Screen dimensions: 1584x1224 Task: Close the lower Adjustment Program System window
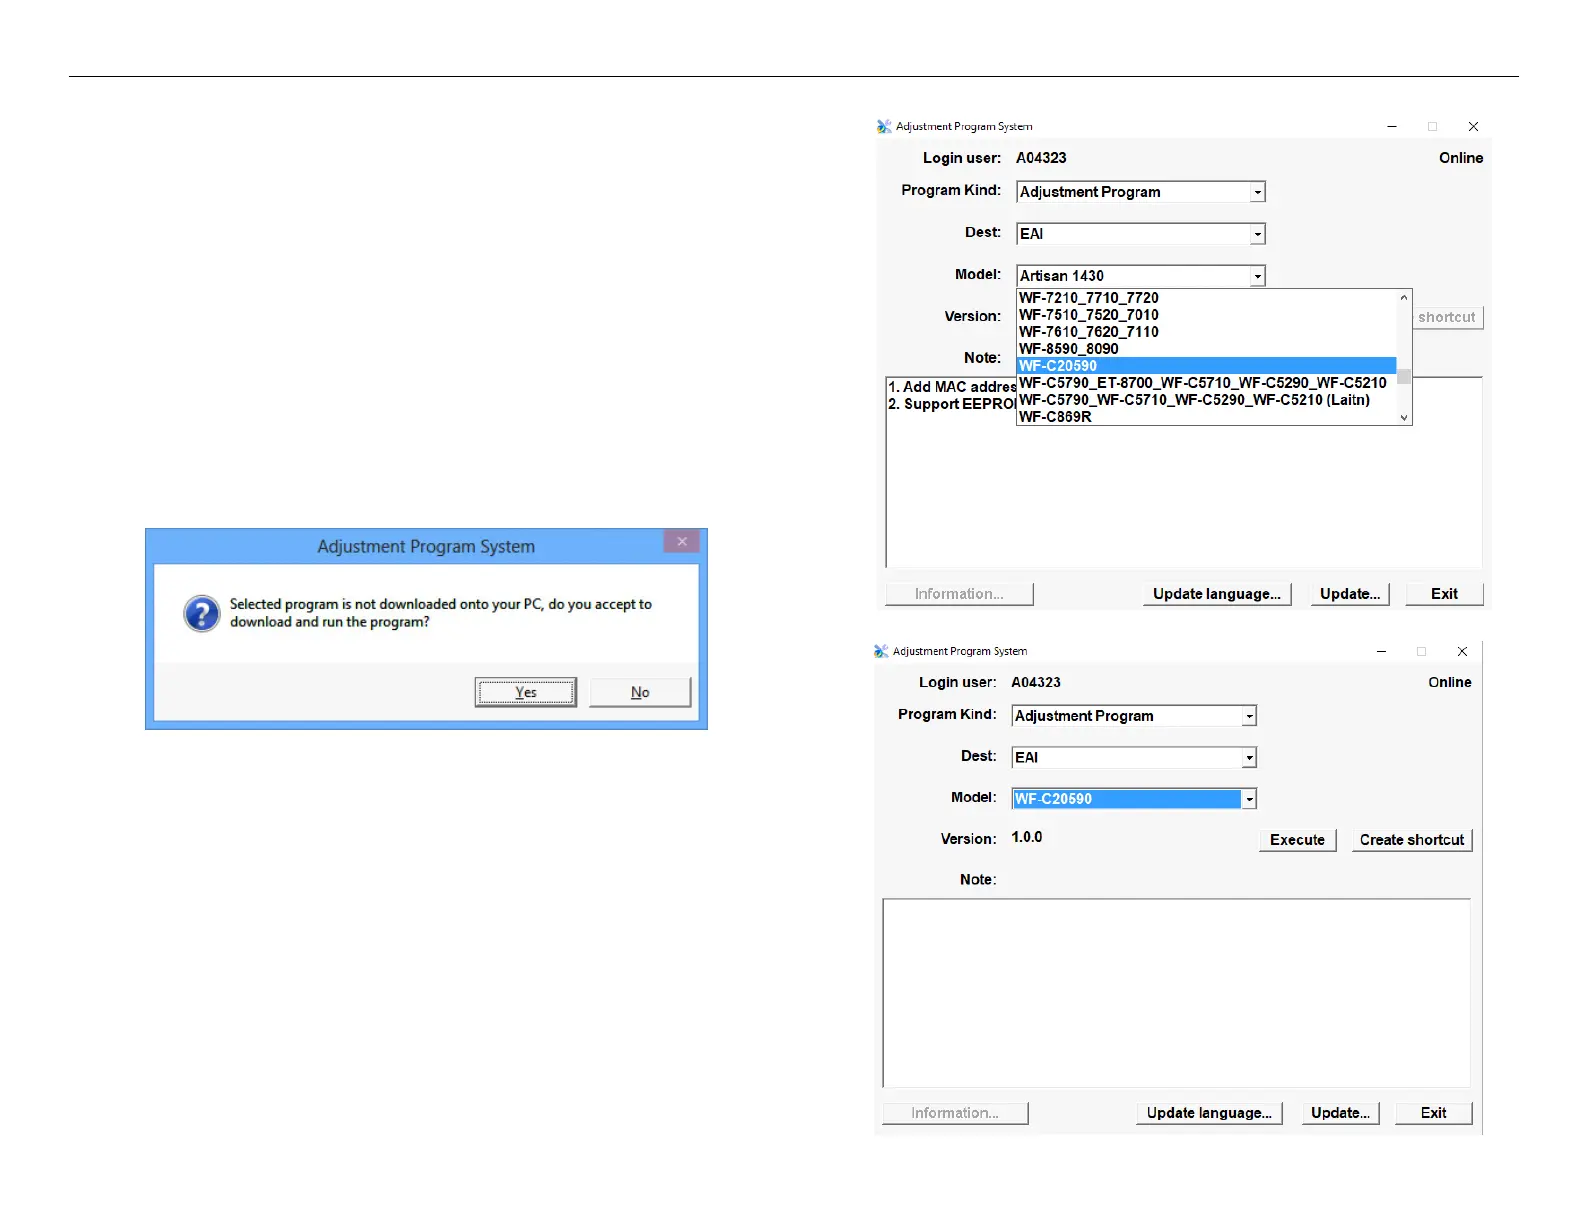1462,651
